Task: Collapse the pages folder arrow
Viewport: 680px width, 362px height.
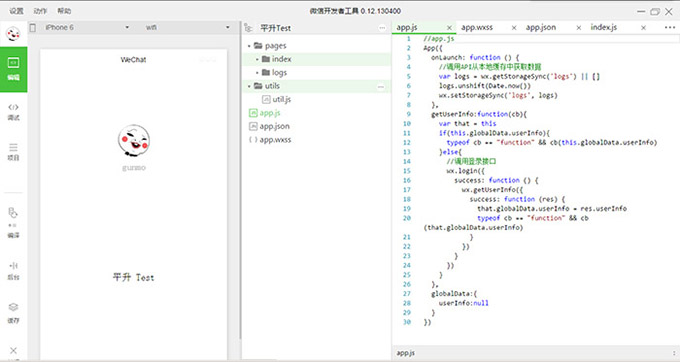Action: 249,46
